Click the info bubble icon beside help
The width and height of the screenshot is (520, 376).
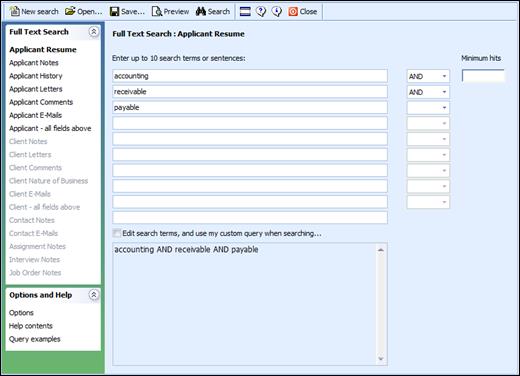277,12
